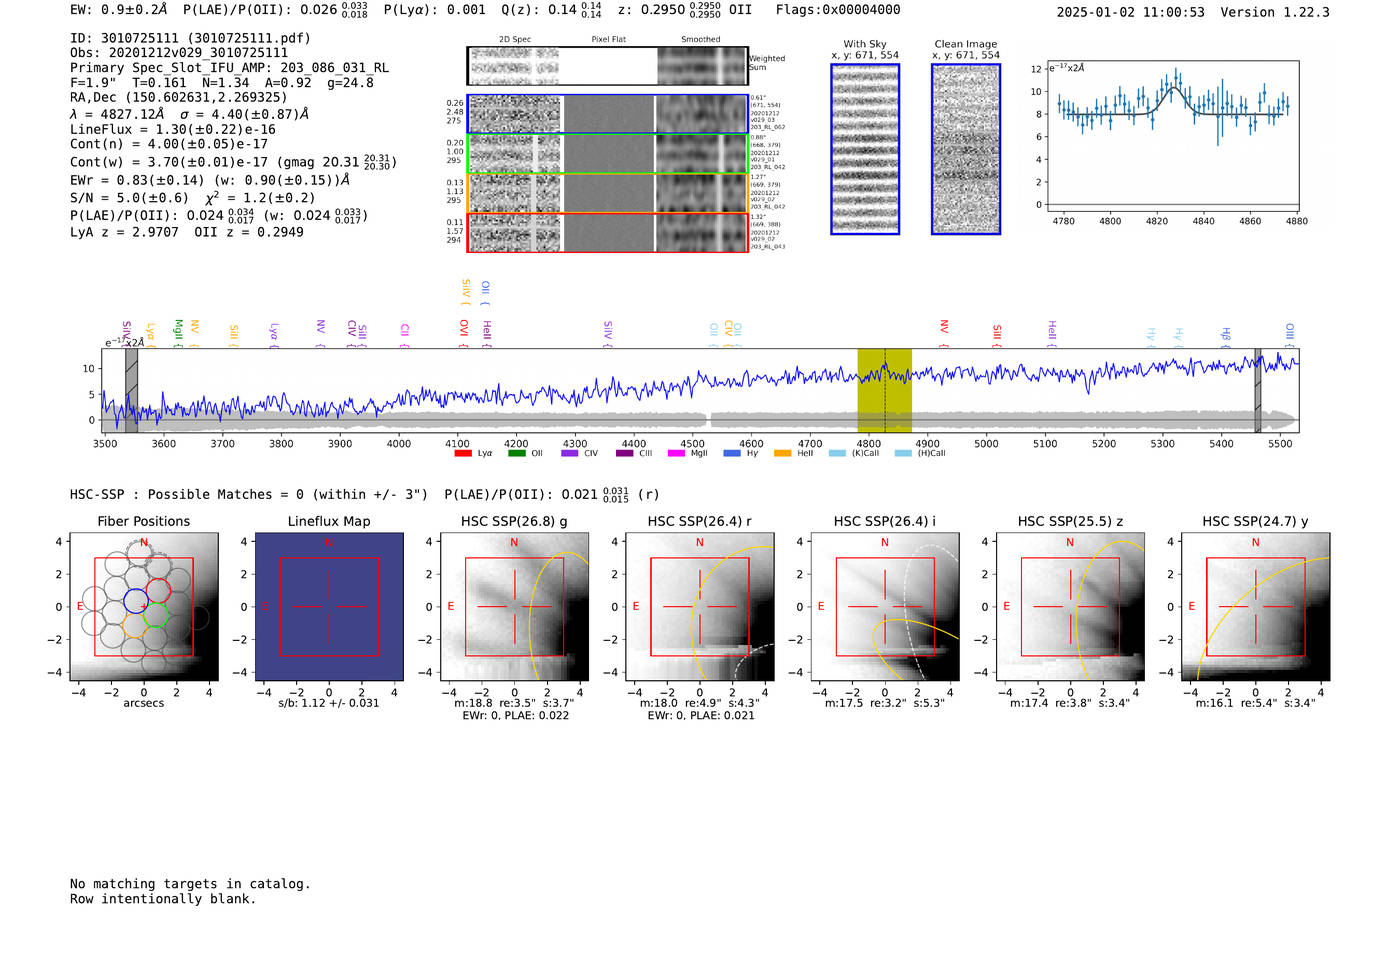Open the Fiber Positions thumbnail
This screenshot has height=953, width=1400.
pos(144,607)
